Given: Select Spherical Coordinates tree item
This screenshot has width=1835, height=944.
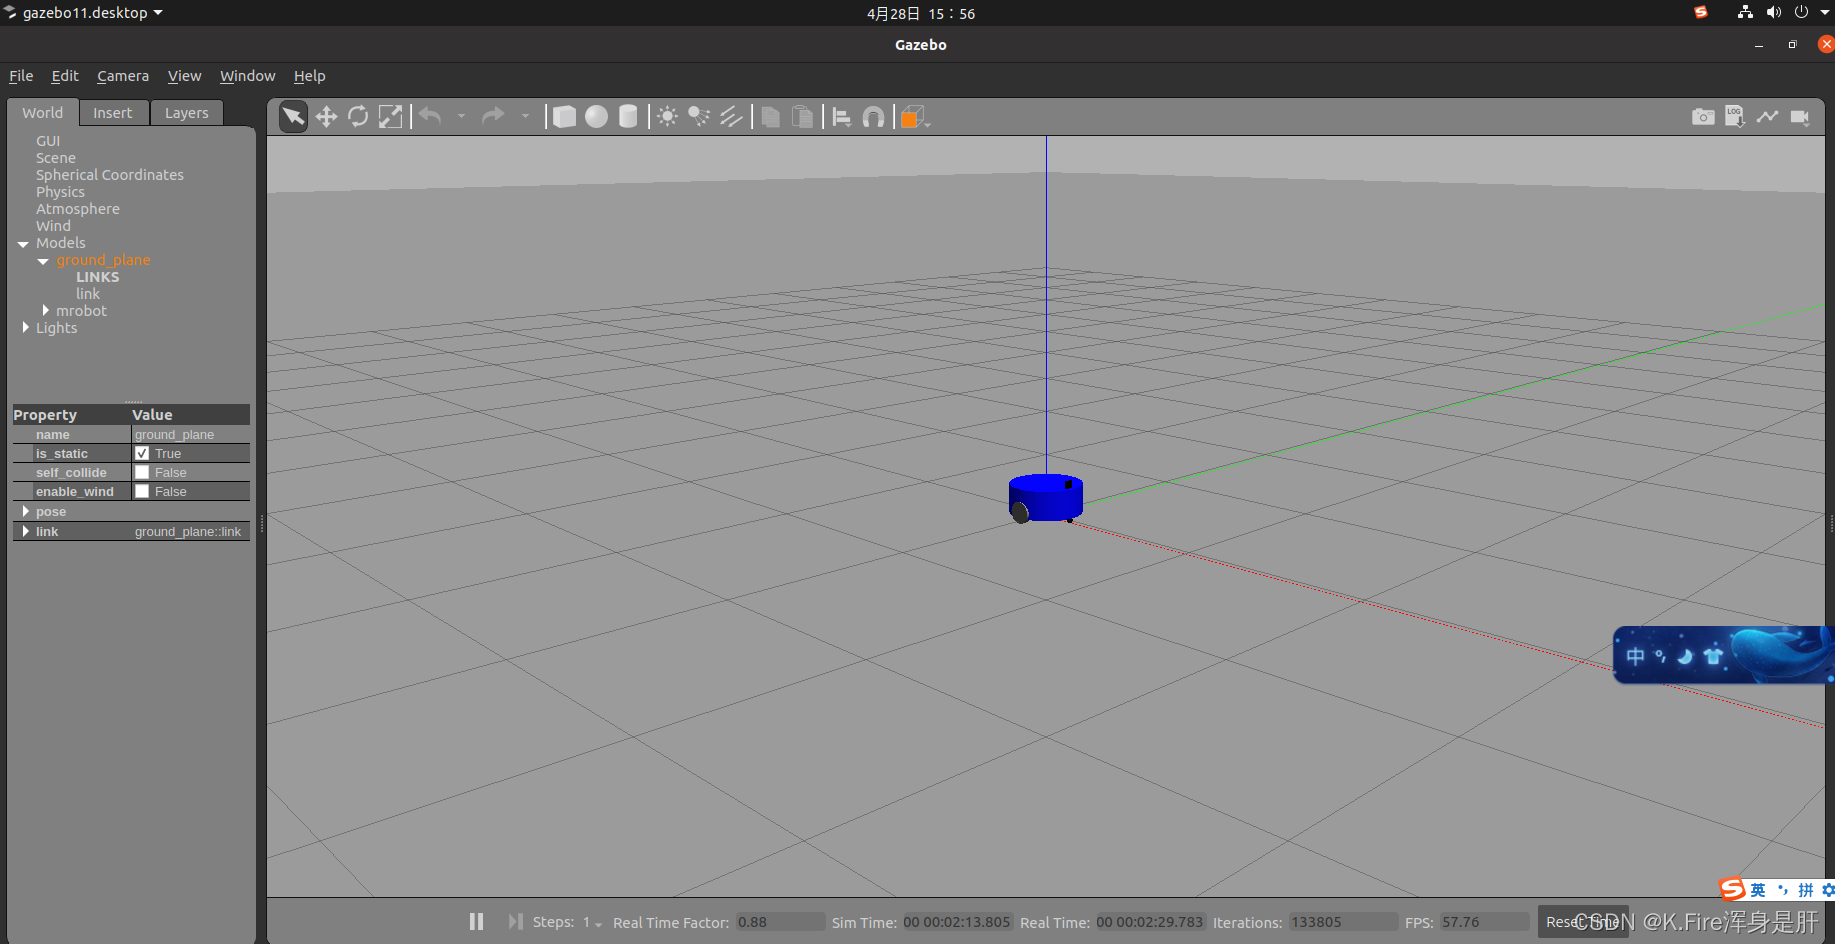Looking at the screenshot, I should pos(110,175).
